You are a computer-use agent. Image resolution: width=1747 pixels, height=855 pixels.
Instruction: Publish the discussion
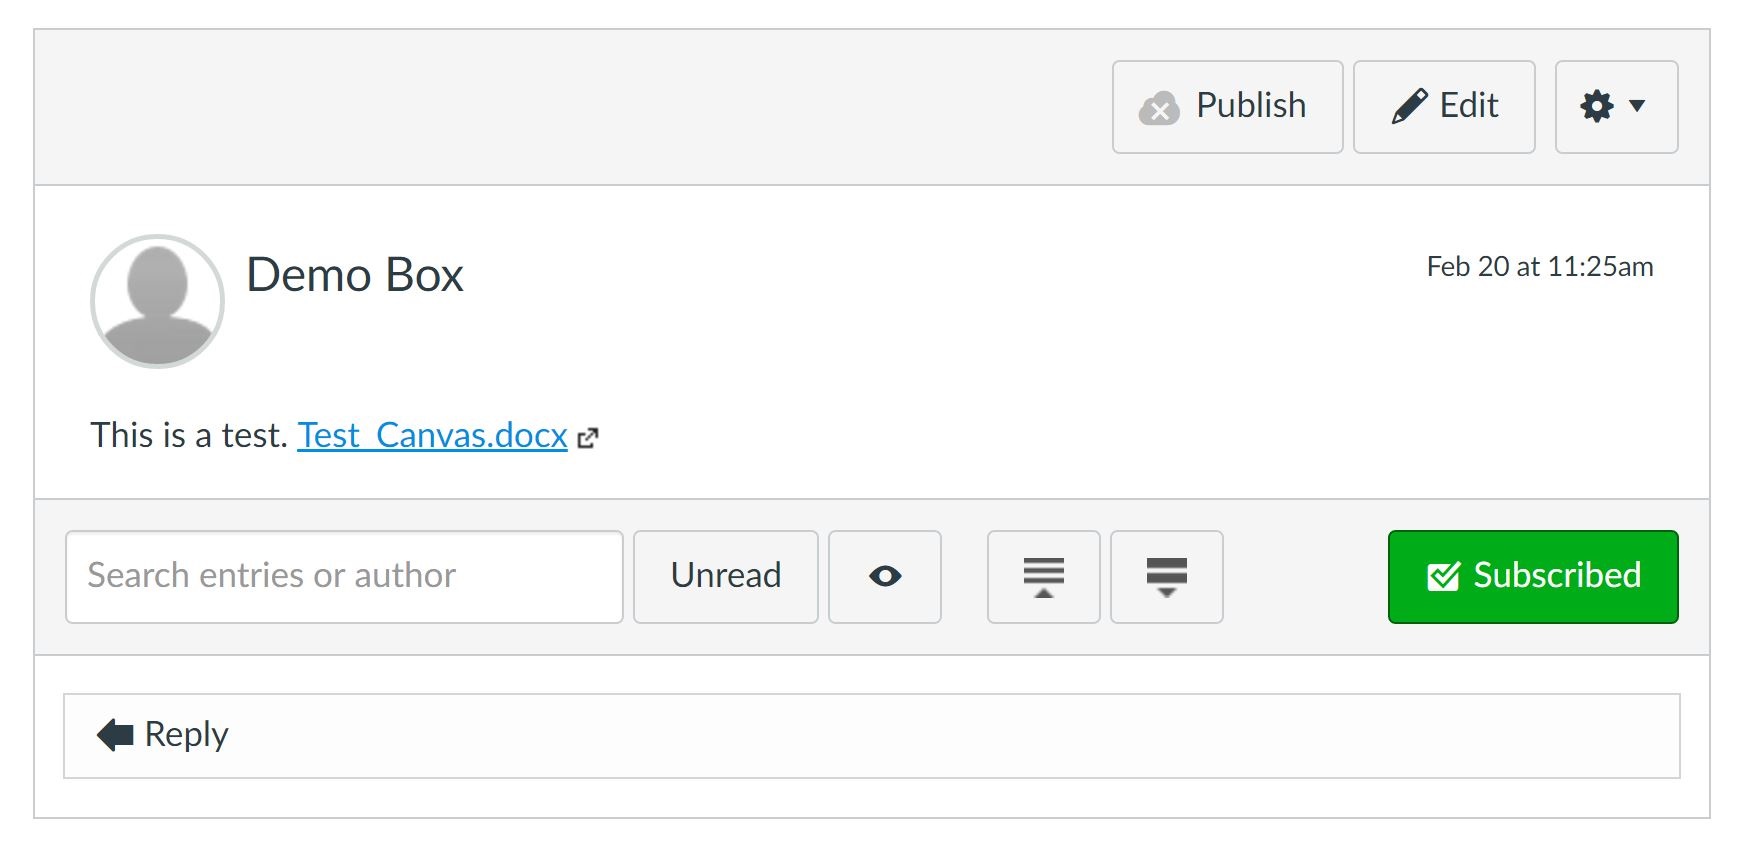1228,106
